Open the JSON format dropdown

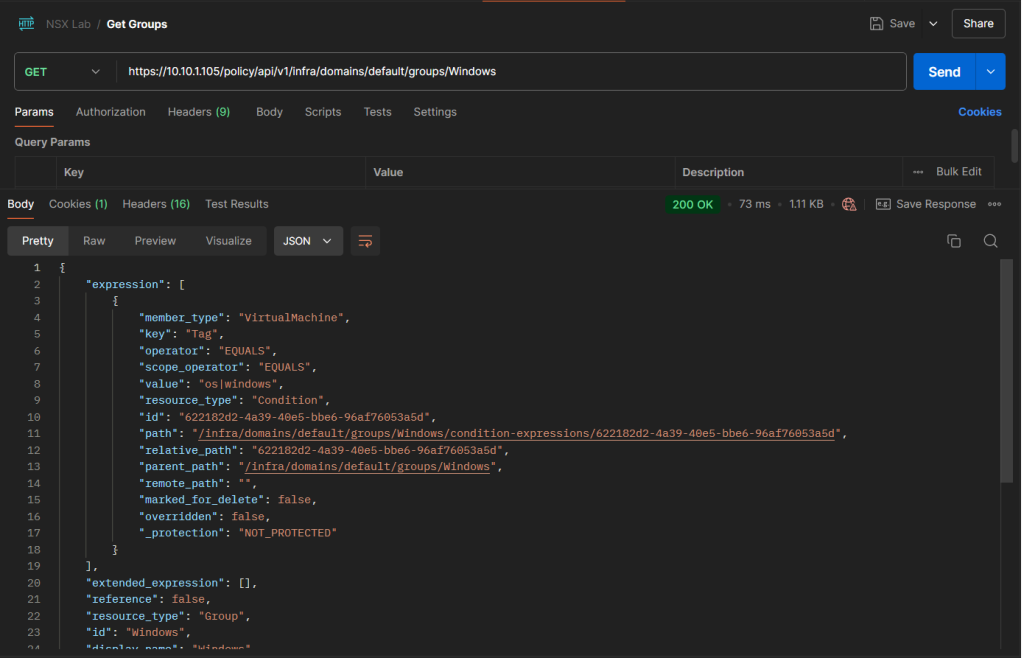(308, 241)
